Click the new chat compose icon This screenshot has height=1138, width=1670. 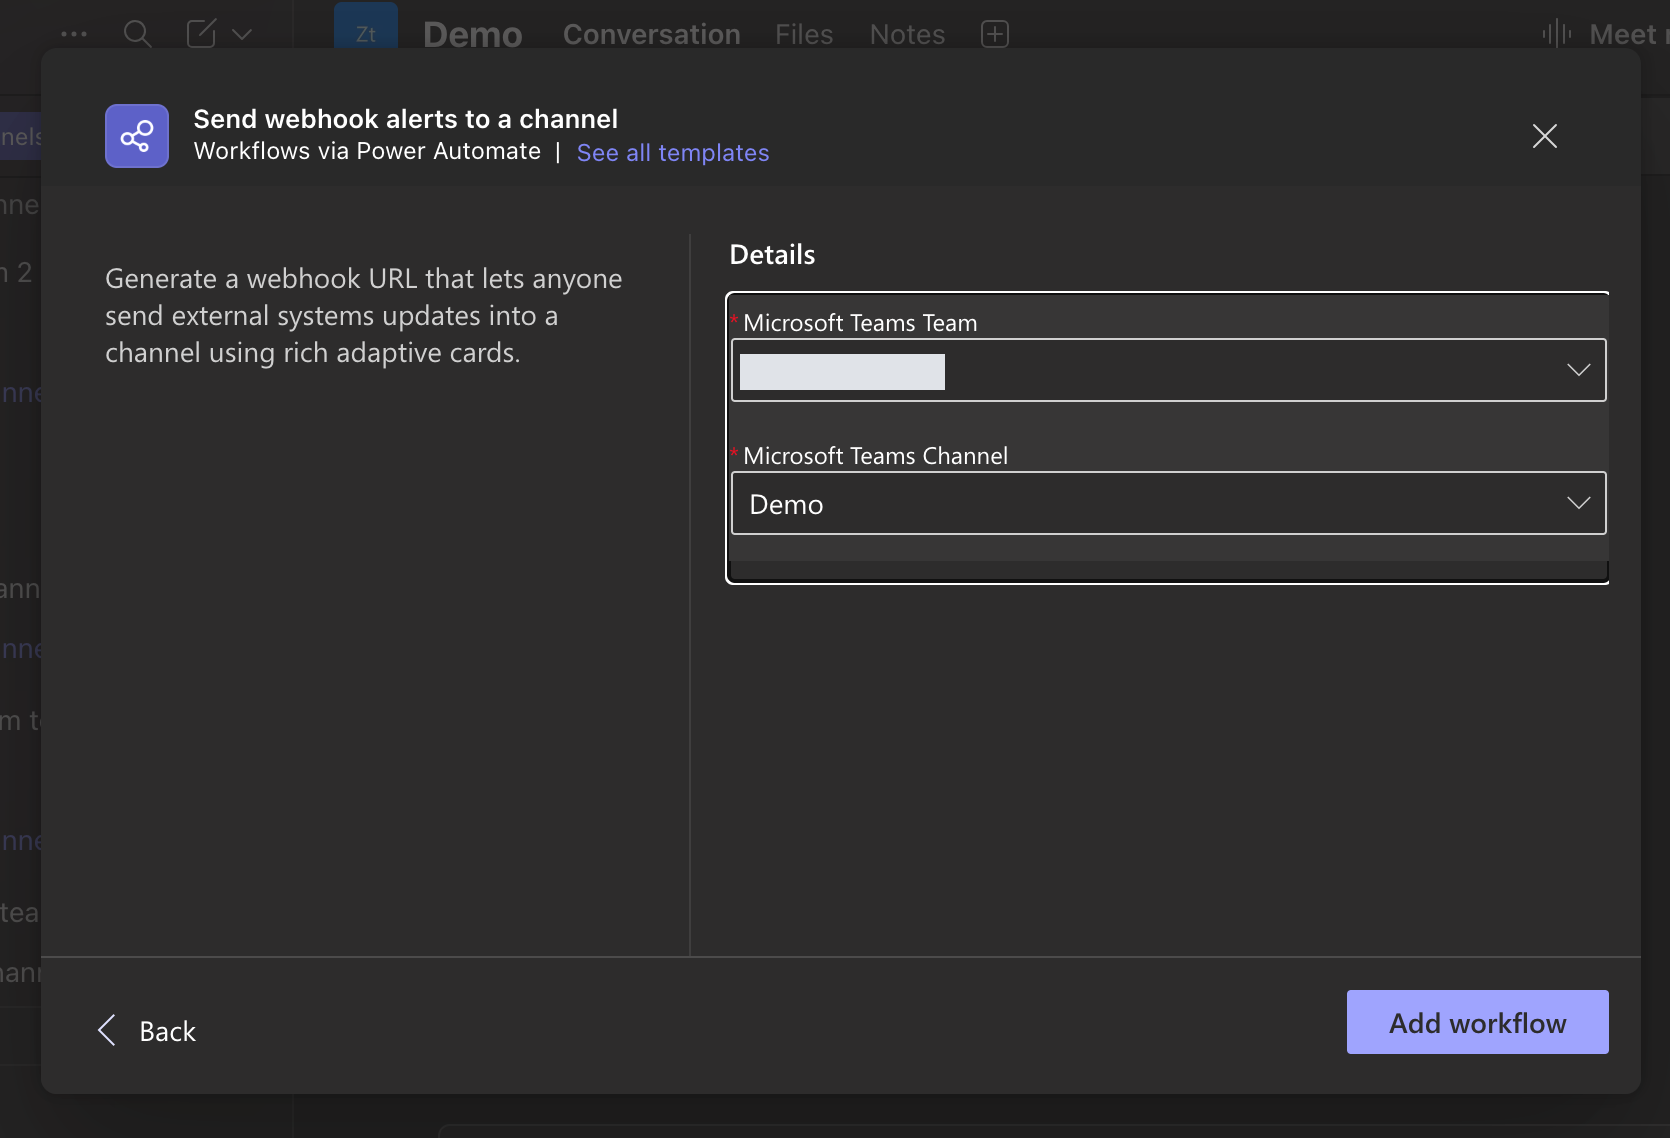pos(202,34)
